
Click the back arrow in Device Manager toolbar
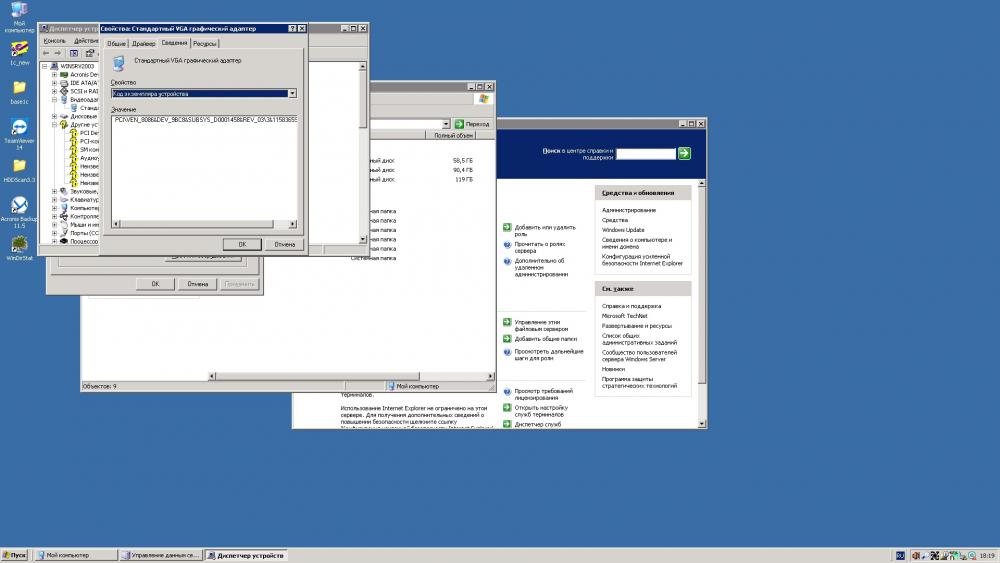tap(46, 53)
